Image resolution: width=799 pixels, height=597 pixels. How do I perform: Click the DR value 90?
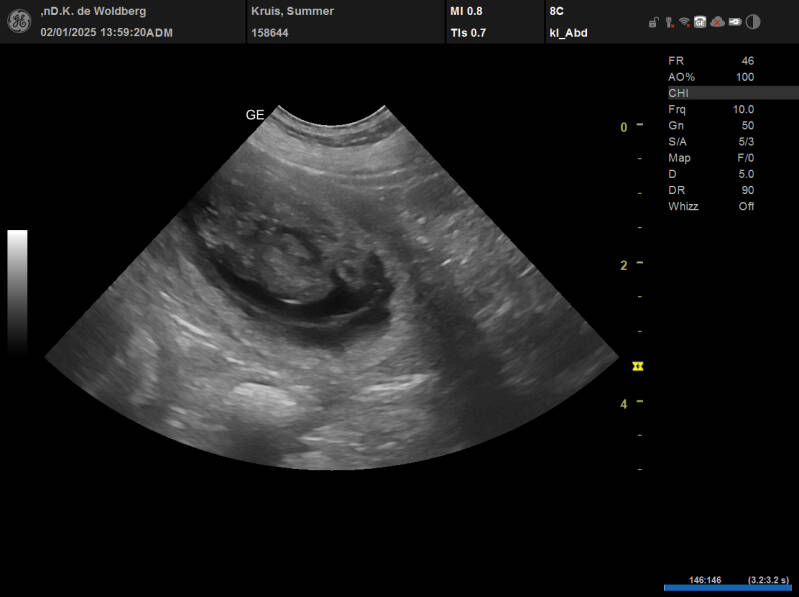(748, 190)
